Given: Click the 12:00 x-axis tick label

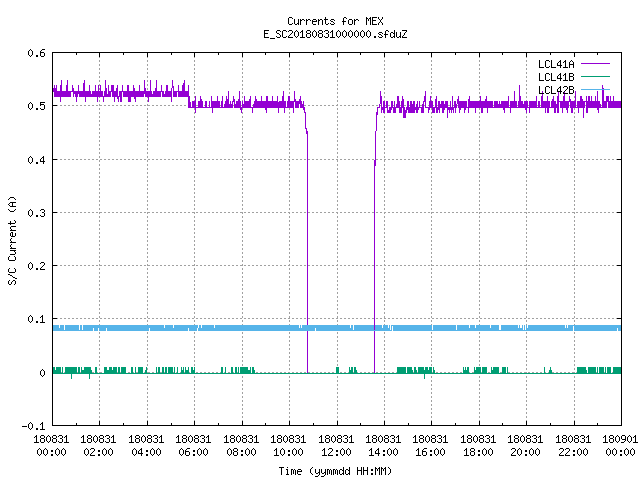Looking at the screenshot, I should point(336,452).
